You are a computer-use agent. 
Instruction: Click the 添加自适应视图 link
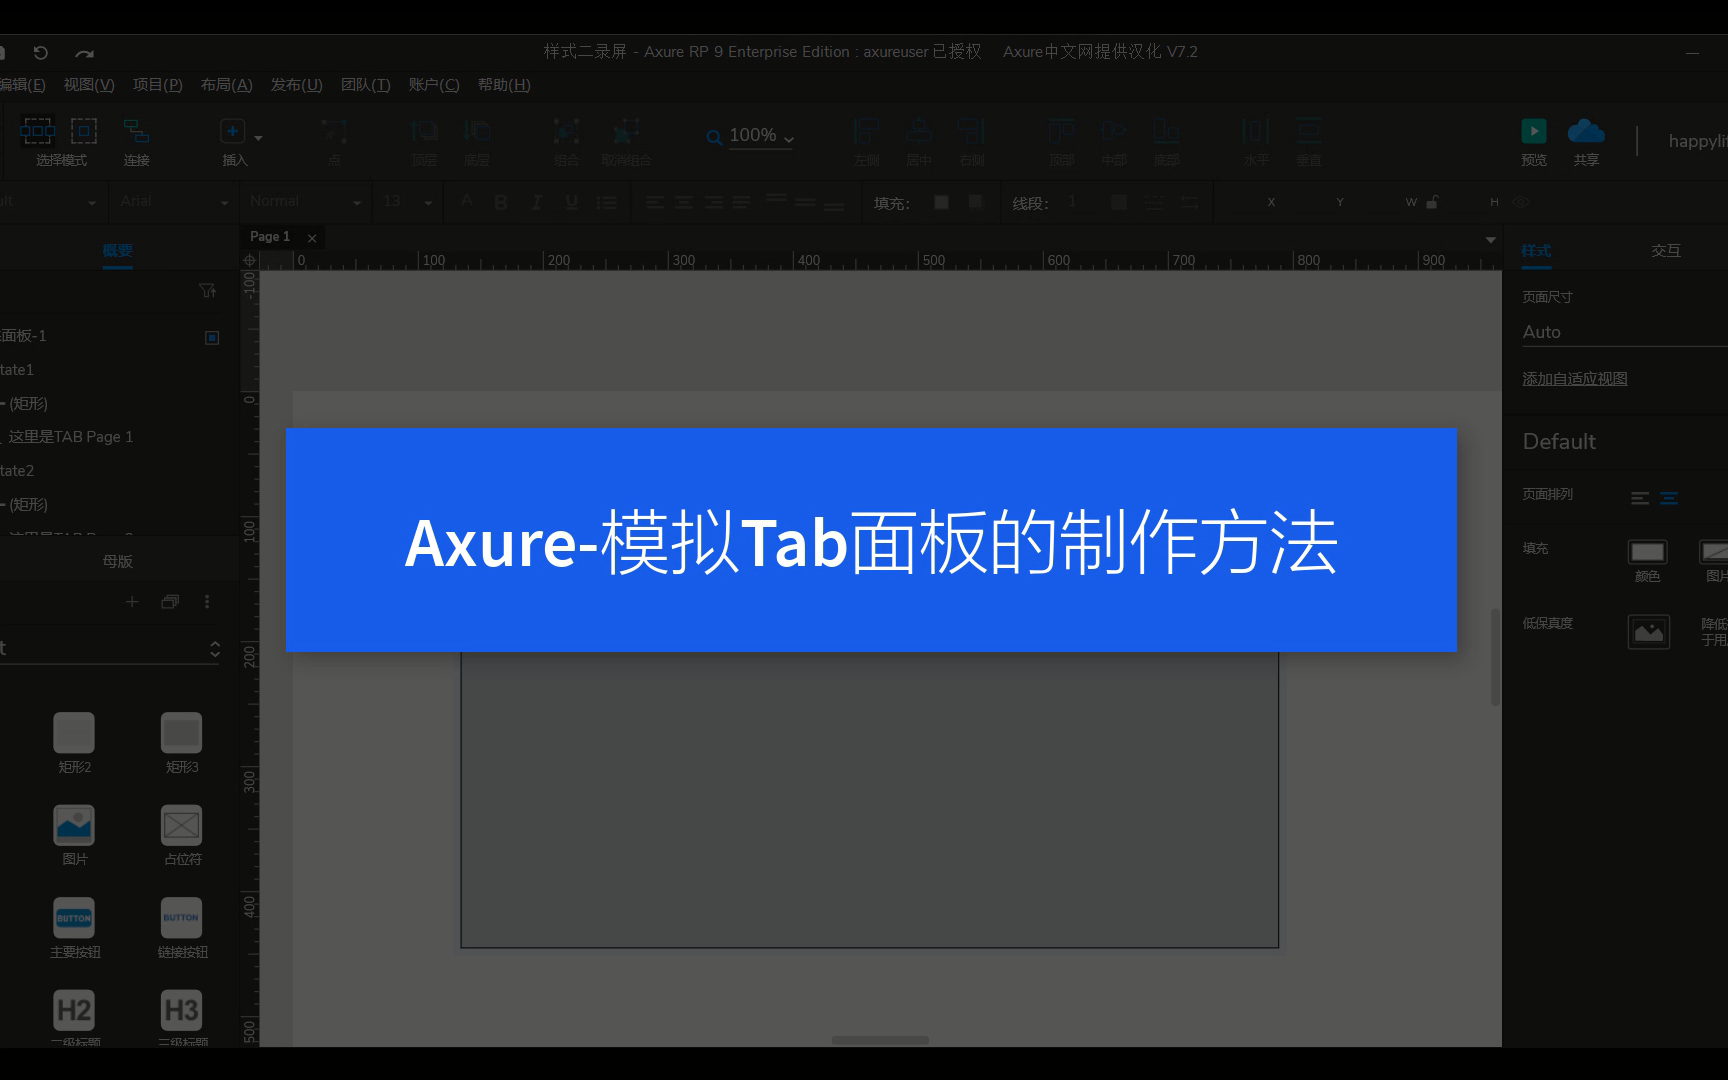click(x=1575, y=379)
